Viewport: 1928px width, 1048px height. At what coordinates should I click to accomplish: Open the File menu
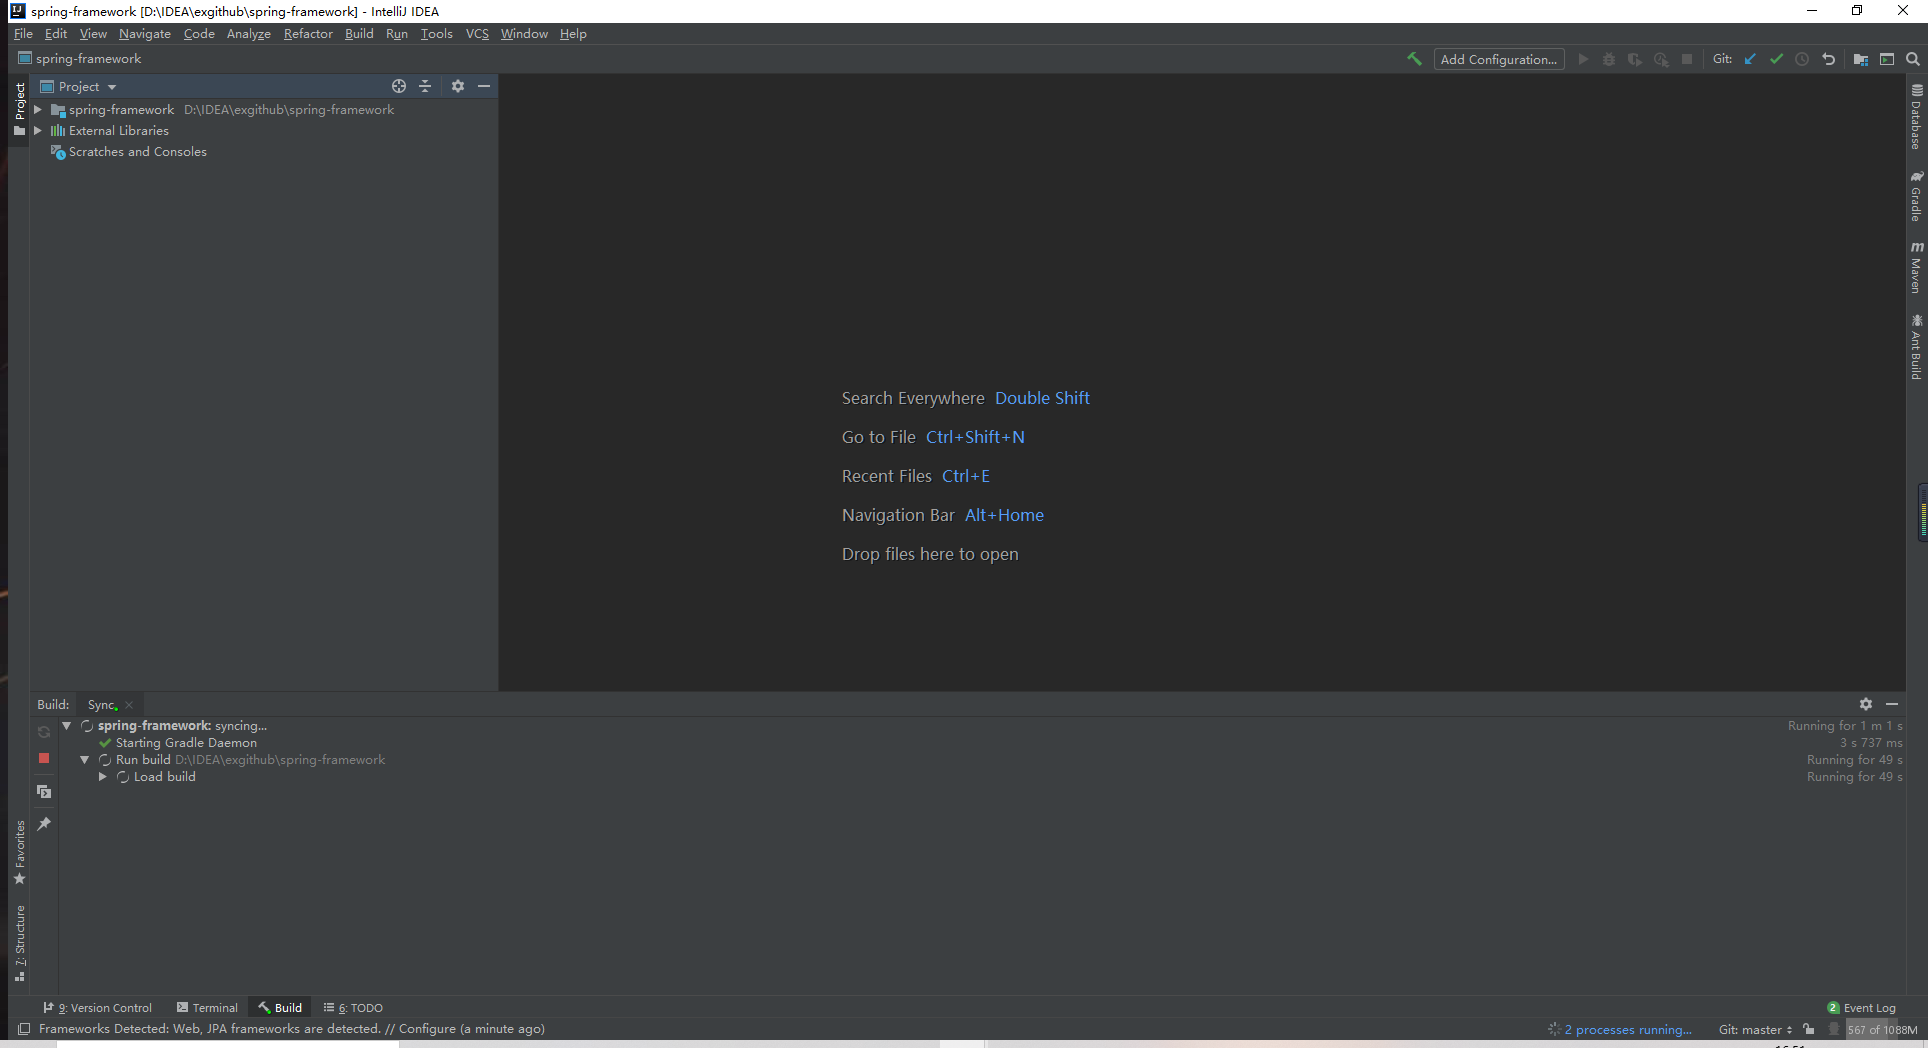pyautogui.click(x=23, y=34)
